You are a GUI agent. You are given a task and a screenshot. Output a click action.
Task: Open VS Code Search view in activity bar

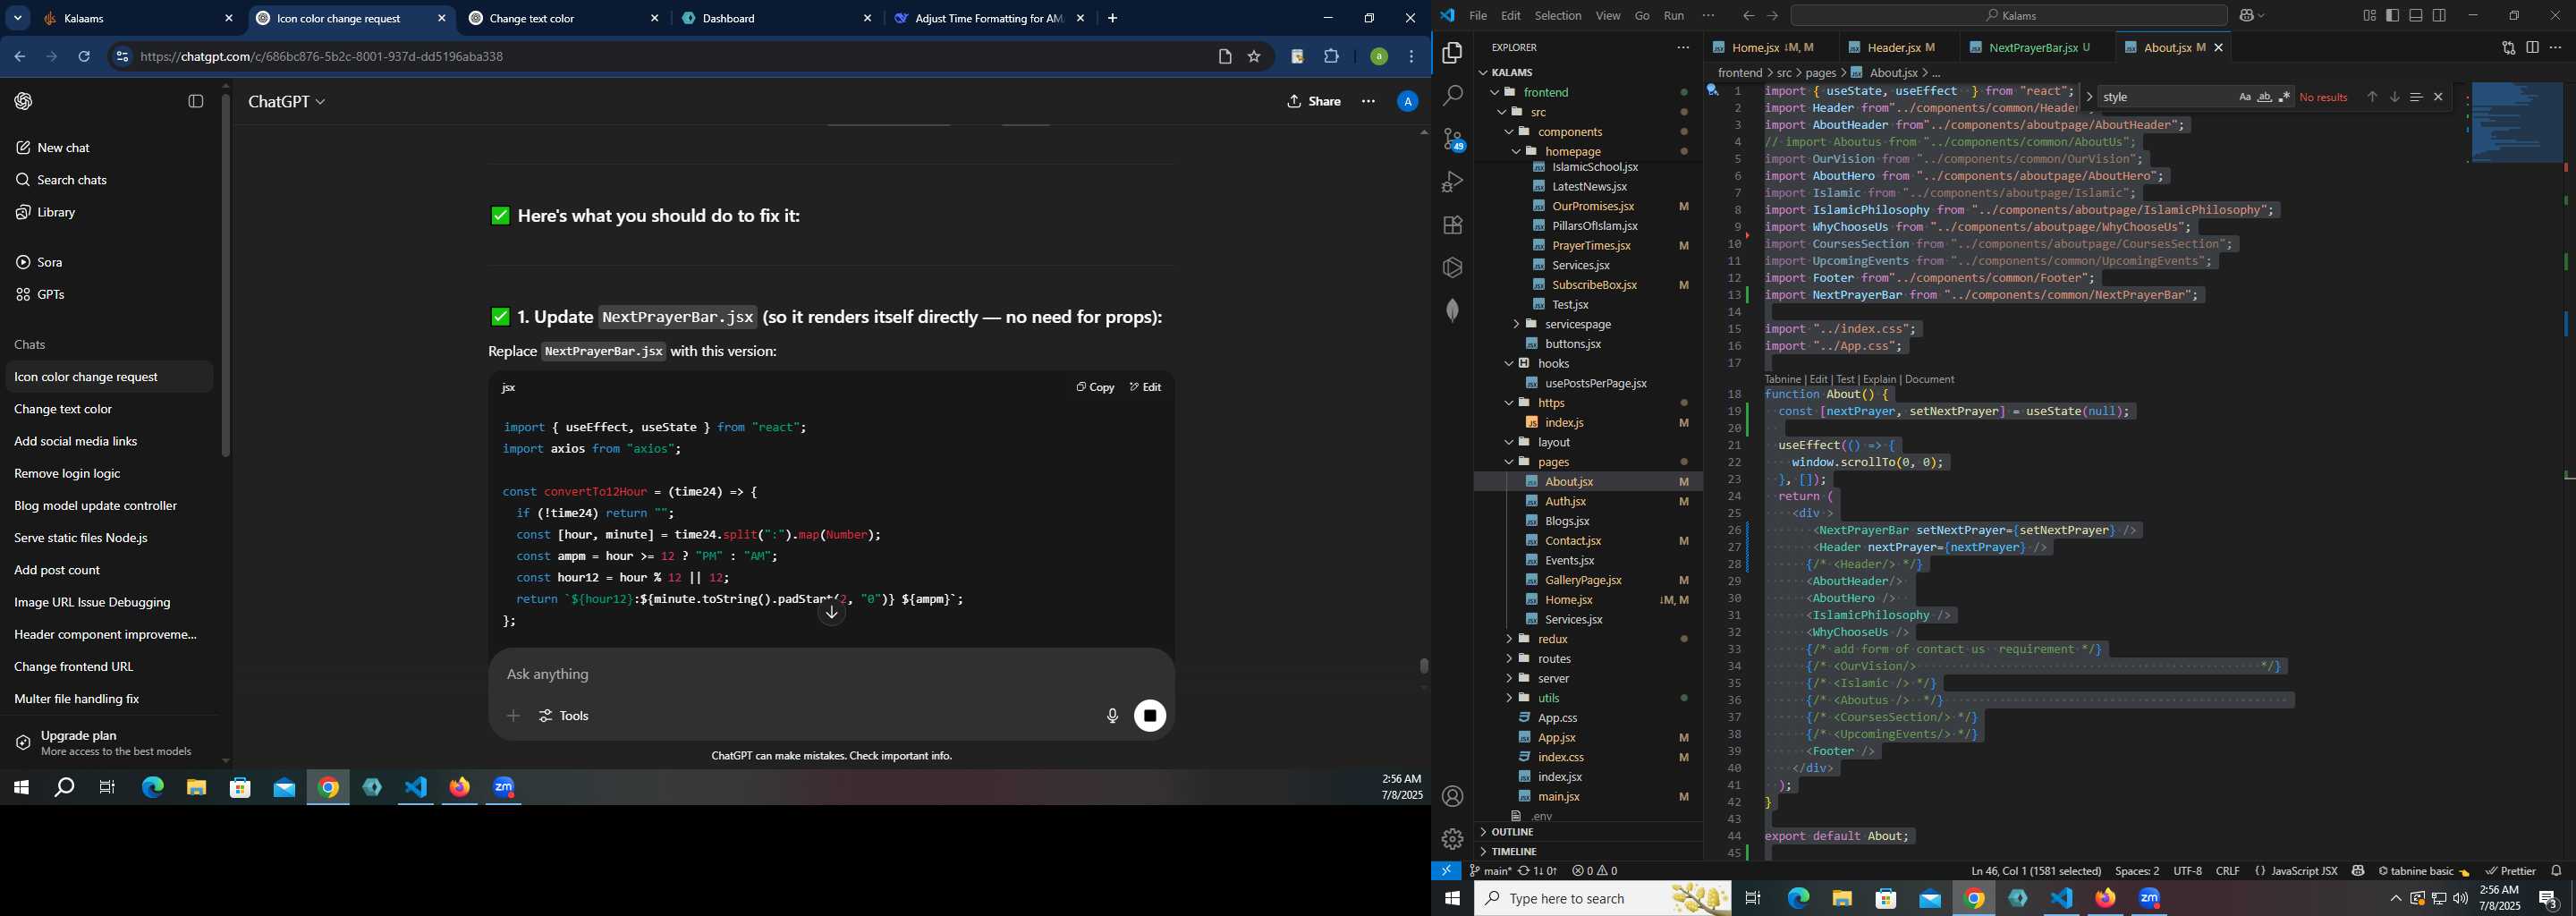(1452, 96)
